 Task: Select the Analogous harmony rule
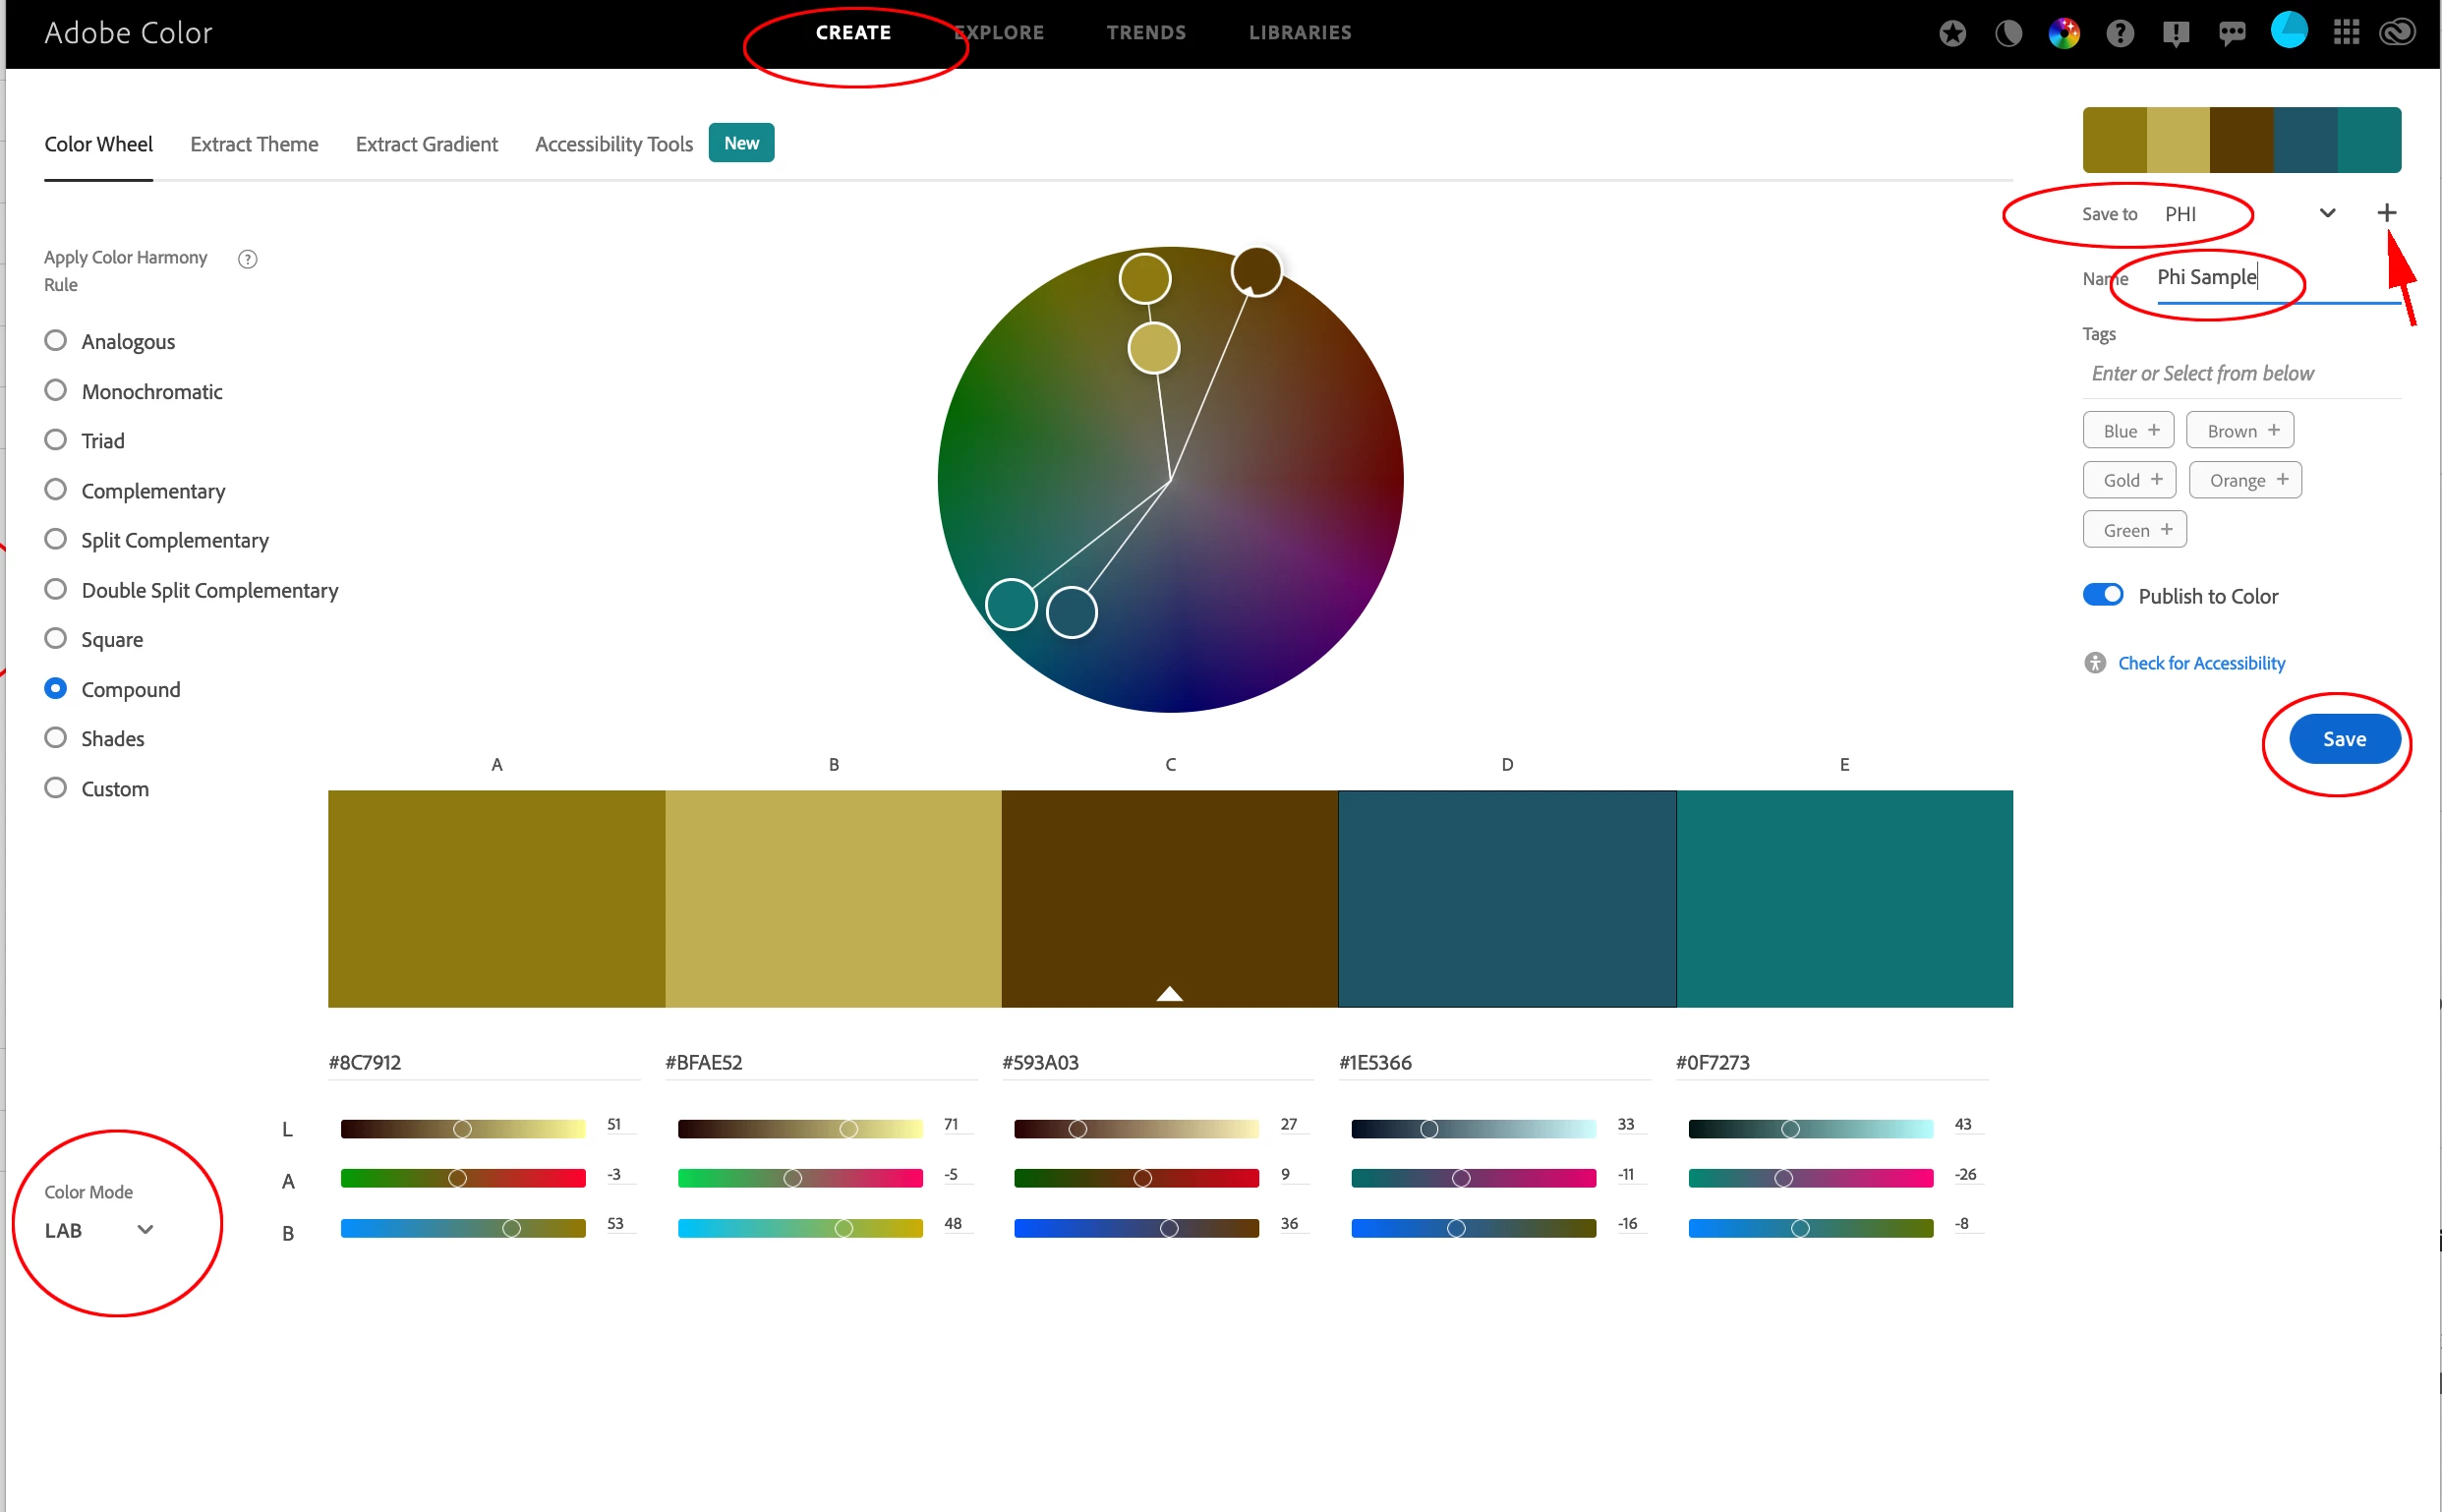pyautogui.click(x=56, y=341)
